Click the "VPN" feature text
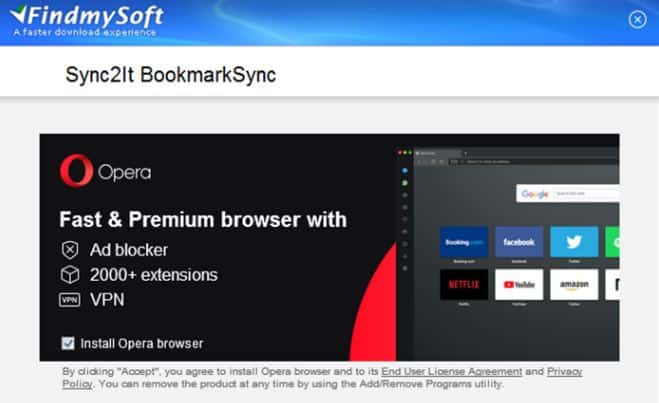Viewport: 659px width, 403px height. (107, 300)
